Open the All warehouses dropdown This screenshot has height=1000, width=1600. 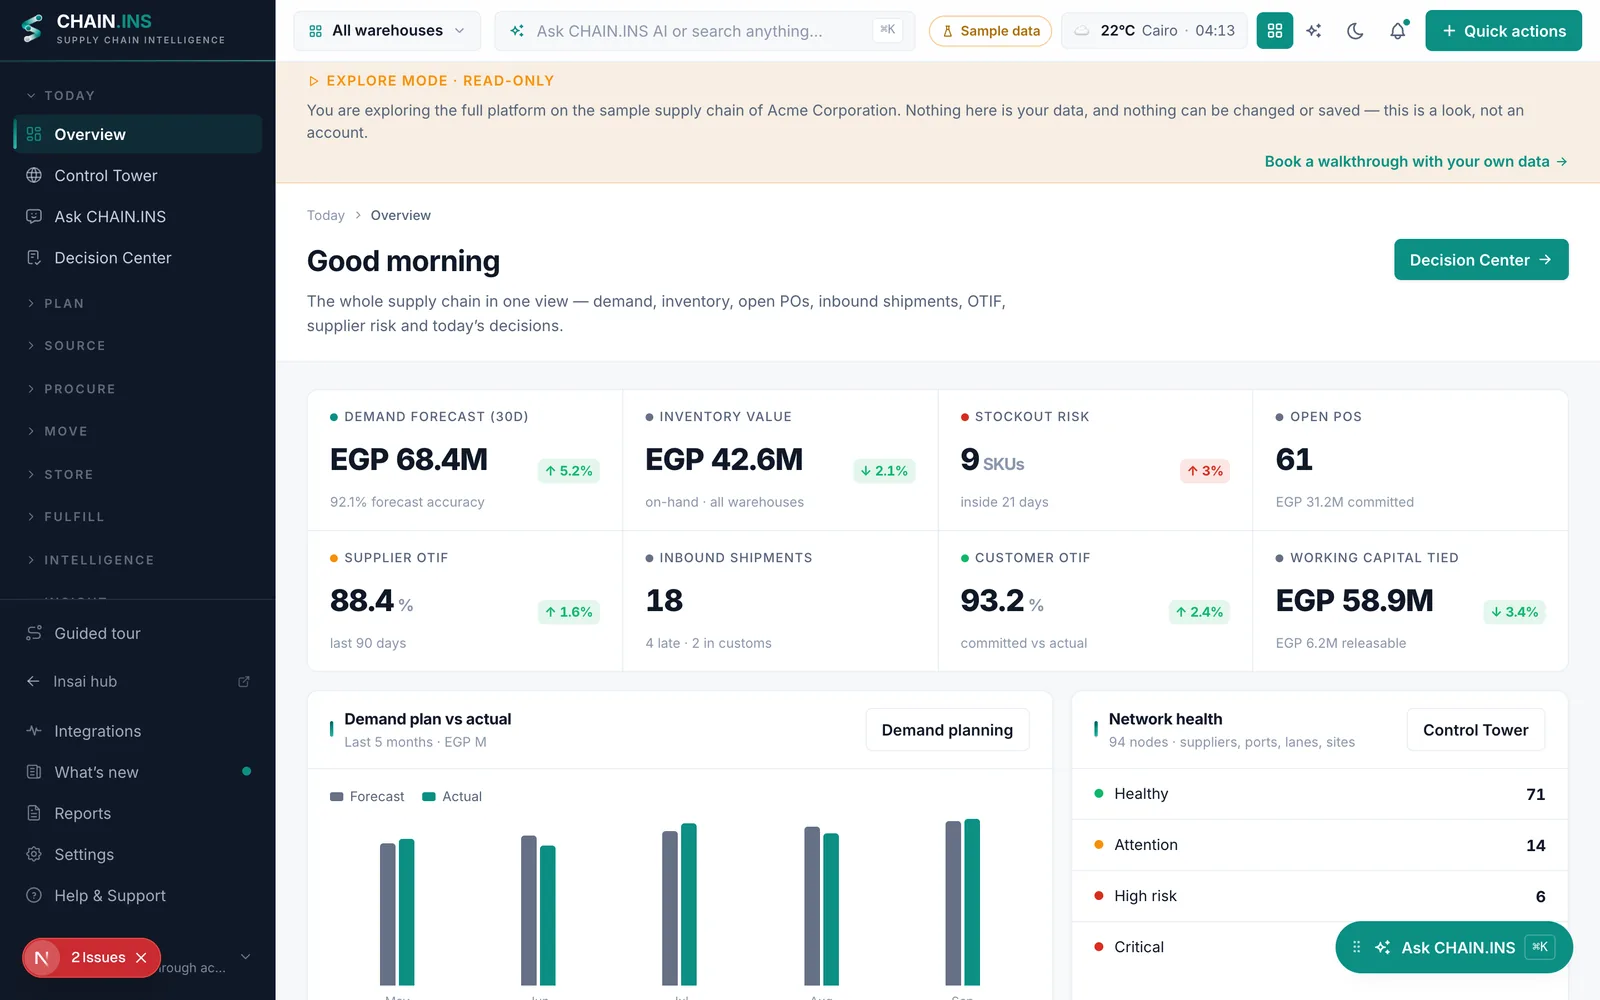[x=387, y=31]
